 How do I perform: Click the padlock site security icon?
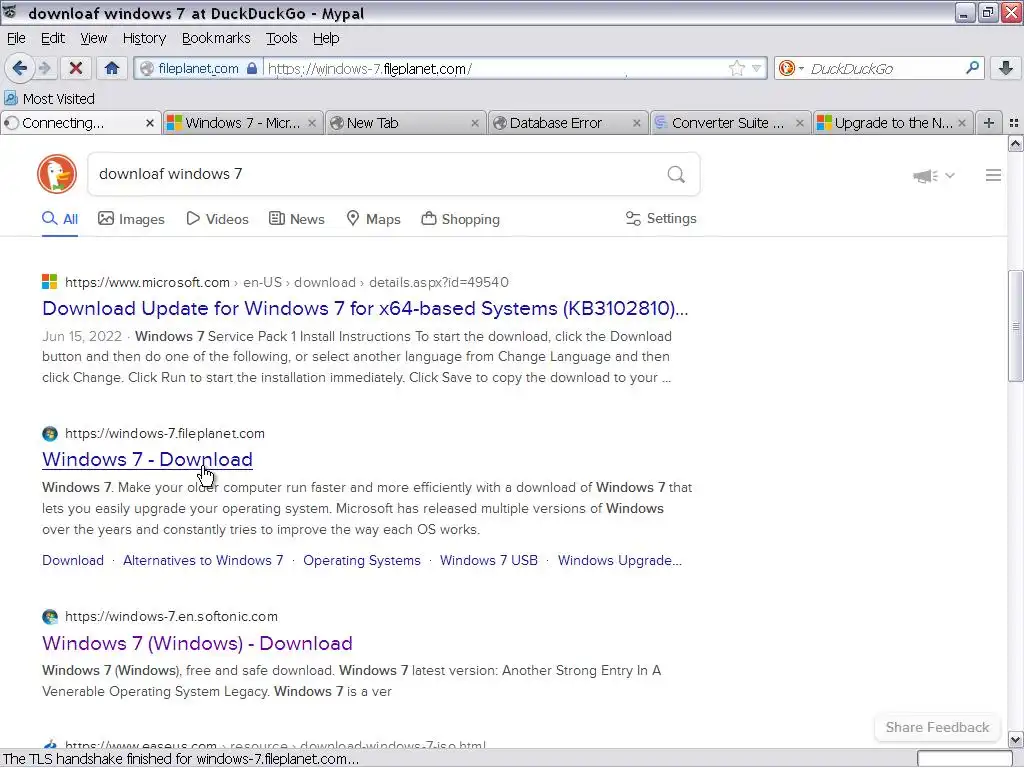click(251, 68)
